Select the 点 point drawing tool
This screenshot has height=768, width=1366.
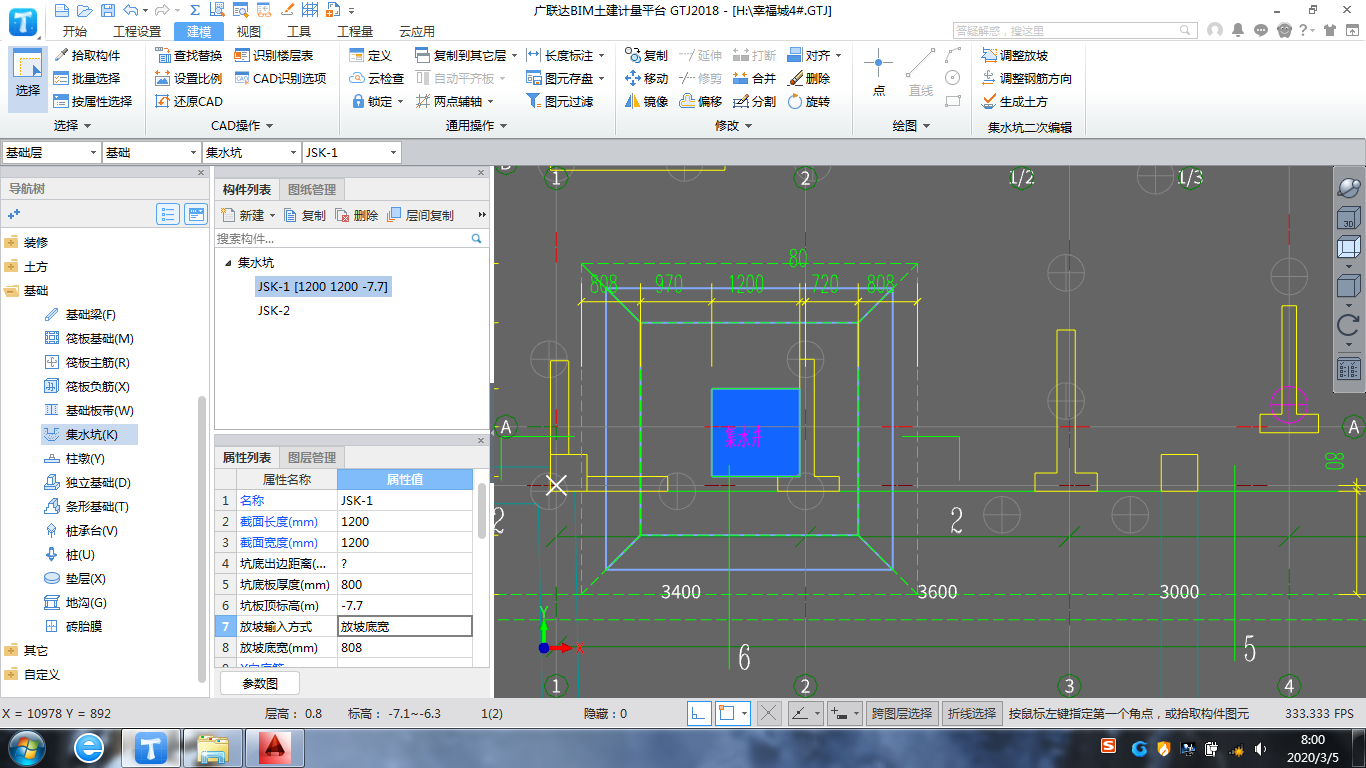click(x=878, y=73)
